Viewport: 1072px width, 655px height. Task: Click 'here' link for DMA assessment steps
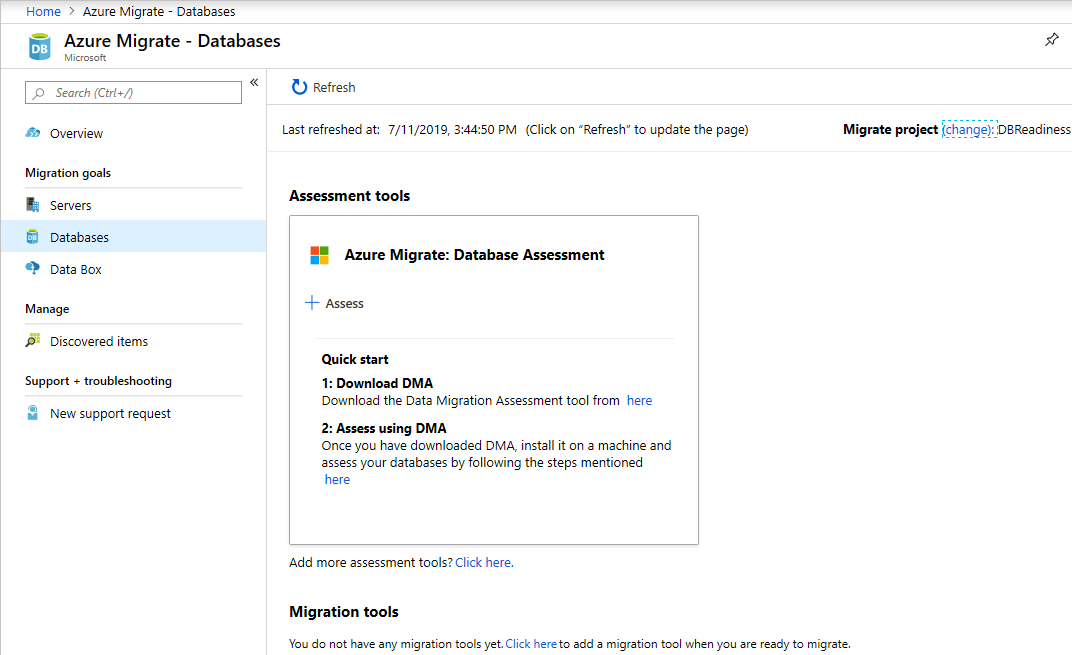pyautogui.click(x=337, y=479)
